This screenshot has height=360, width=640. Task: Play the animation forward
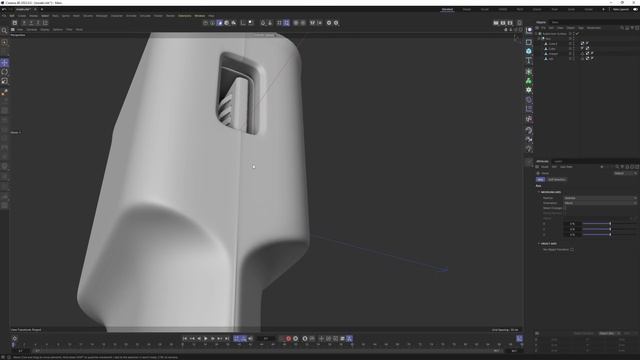click(206, 338)
